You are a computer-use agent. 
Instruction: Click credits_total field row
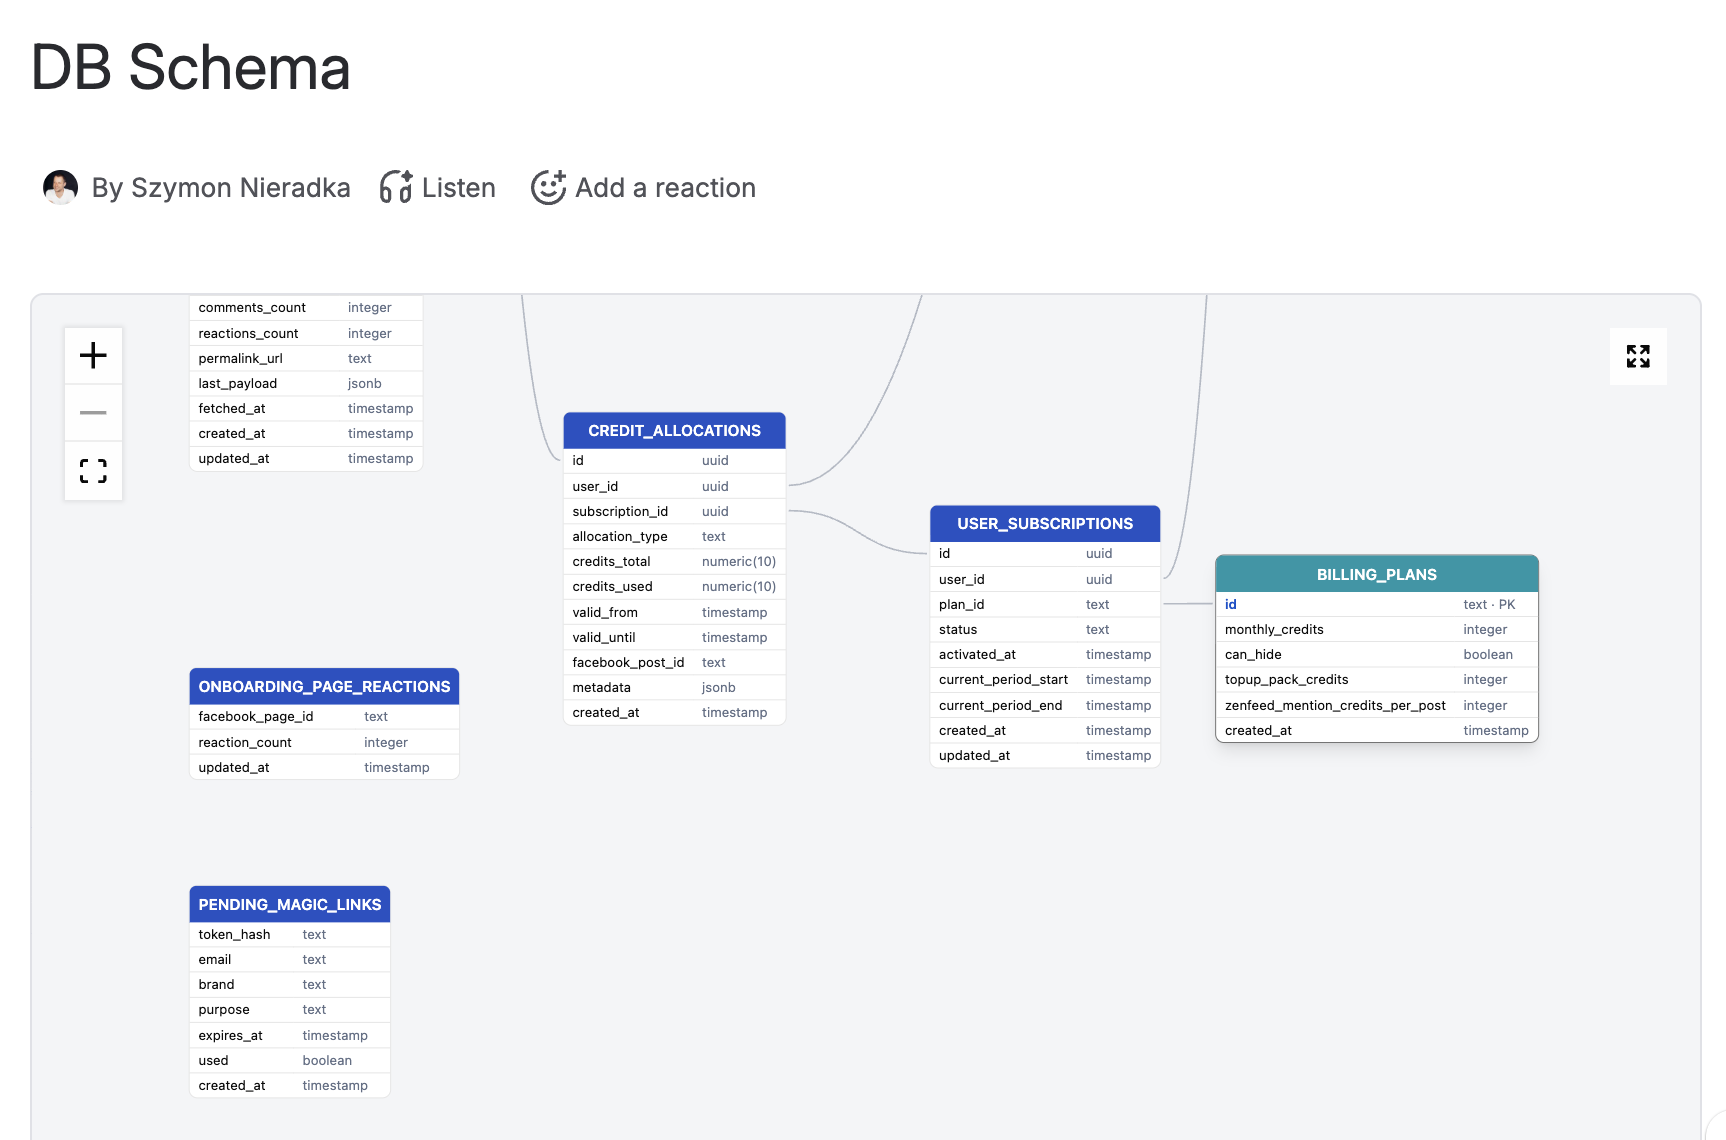click(674, 561)
